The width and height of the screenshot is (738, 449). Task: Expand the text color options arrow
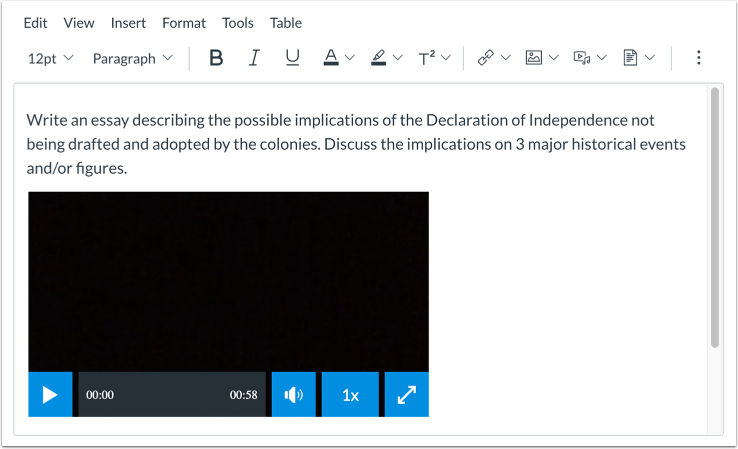(x=350, y=58)
